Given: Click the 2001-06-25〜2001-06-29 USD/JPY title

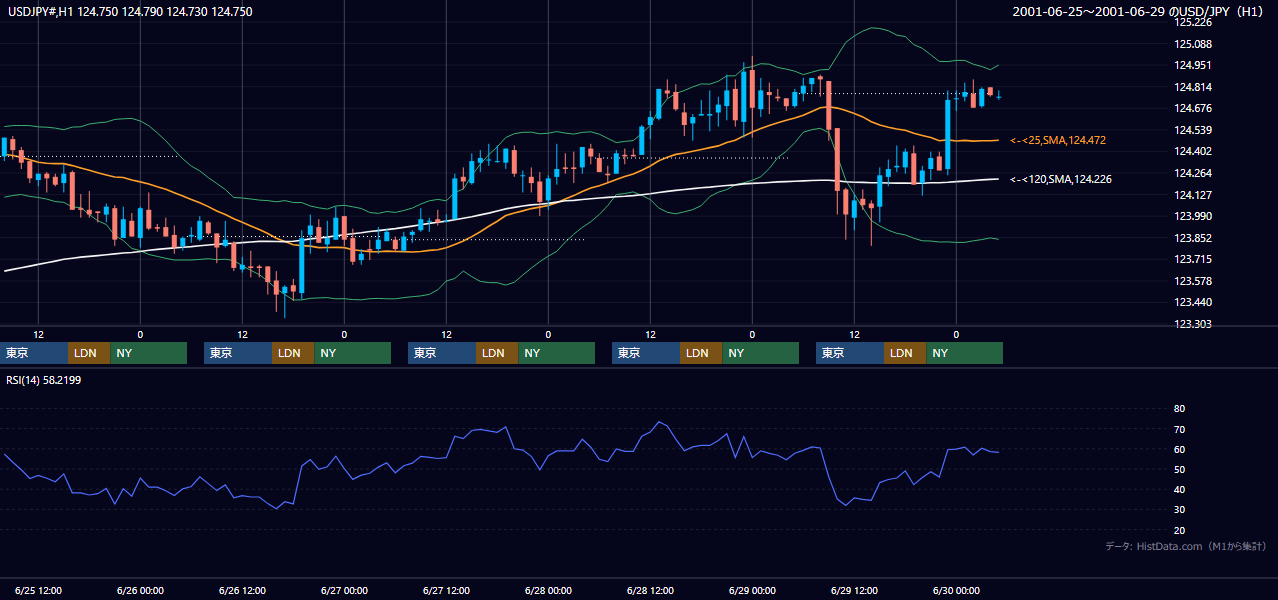Looking at the screenshot, I should pos(1139,11).
